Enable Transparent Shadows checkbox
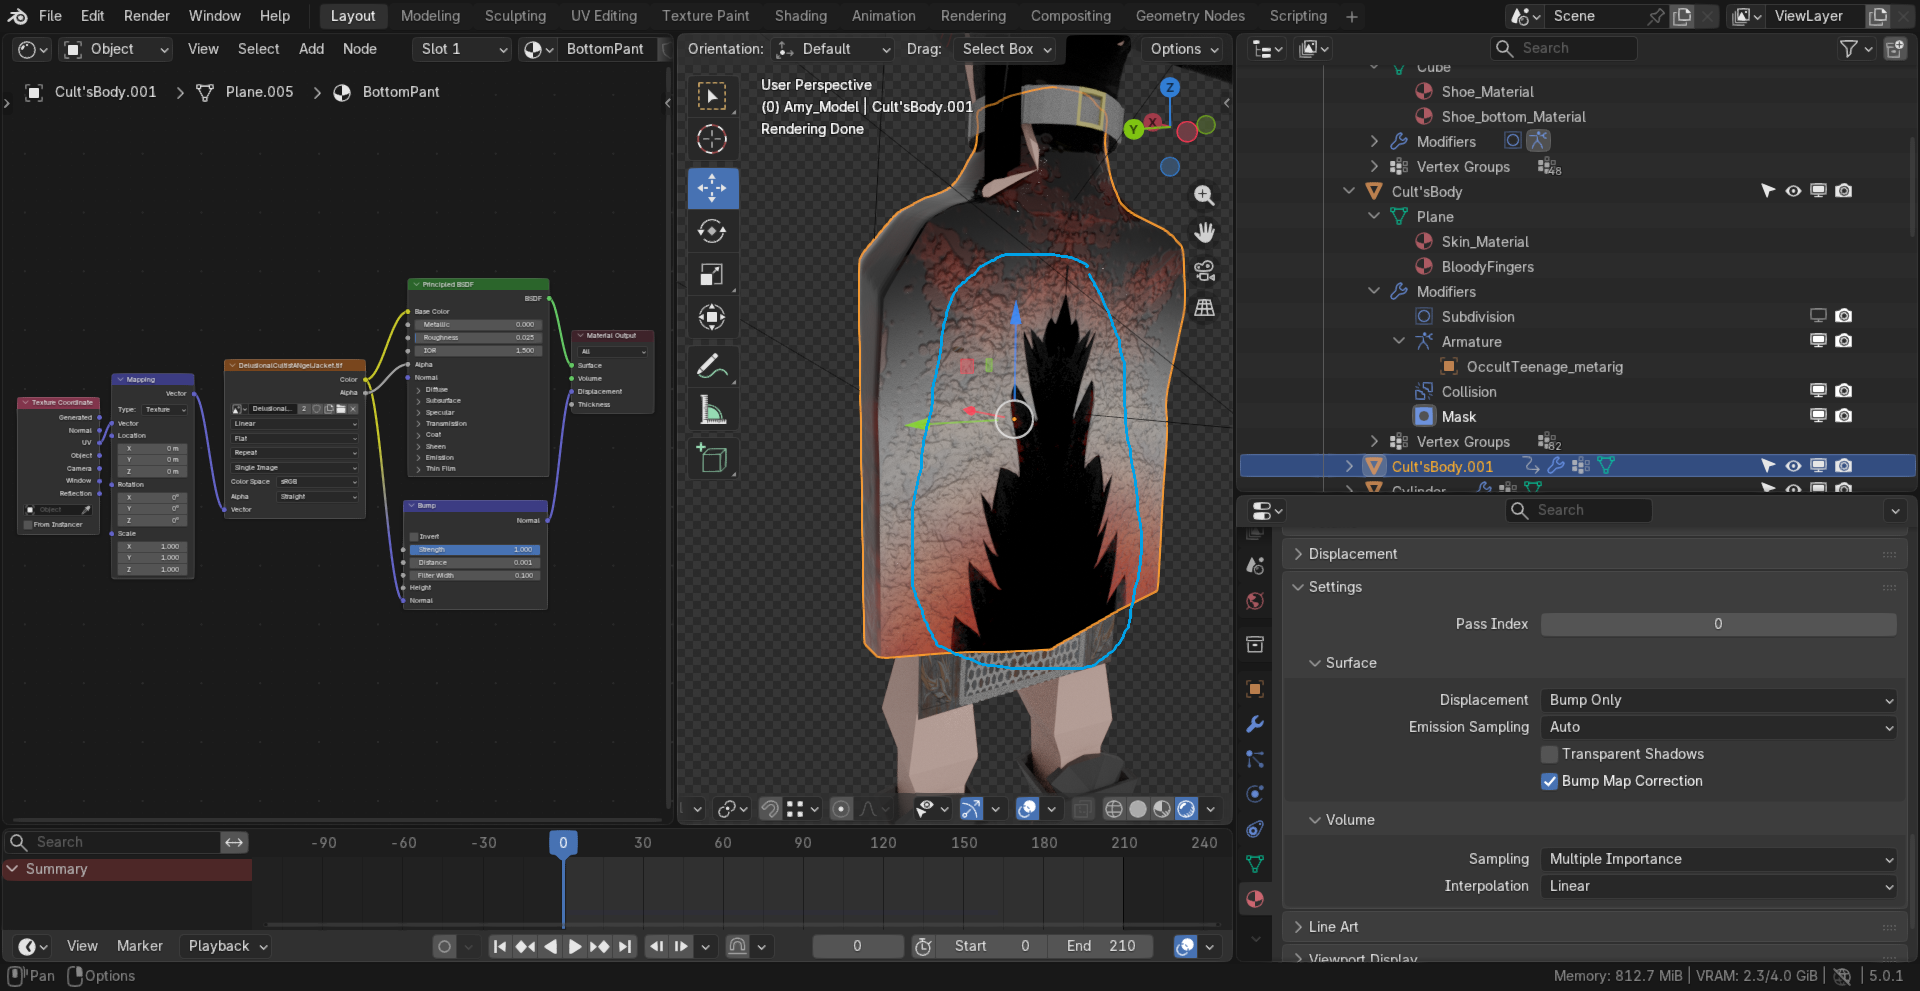This screenshot has width=1920, height=991. (1550, 754)
